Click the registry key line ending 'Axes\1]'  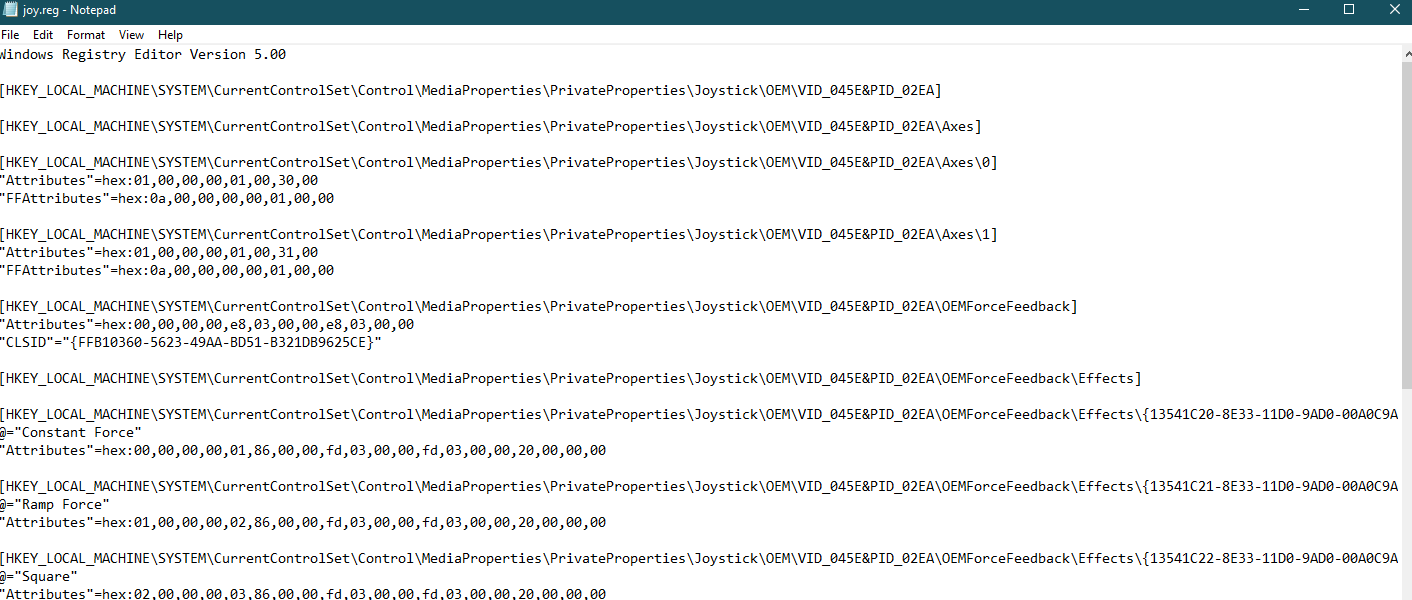click(x=499, y=235)
